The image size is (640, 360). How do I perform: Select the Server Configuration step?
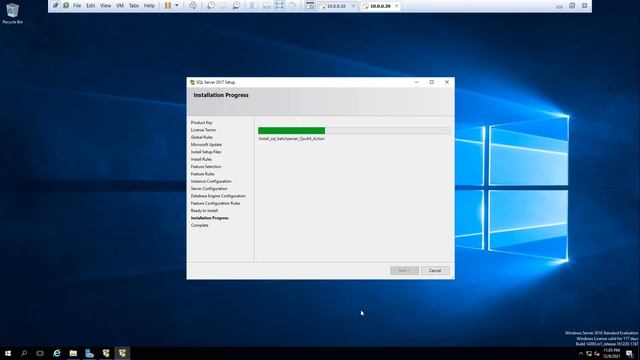(209, 189)
